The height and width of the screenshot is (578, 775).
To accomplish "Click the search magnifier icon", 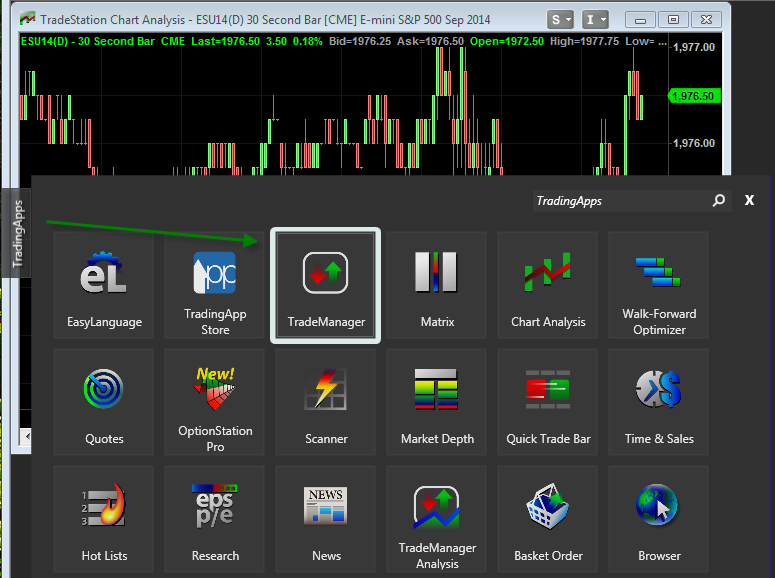I will [718, 201].
